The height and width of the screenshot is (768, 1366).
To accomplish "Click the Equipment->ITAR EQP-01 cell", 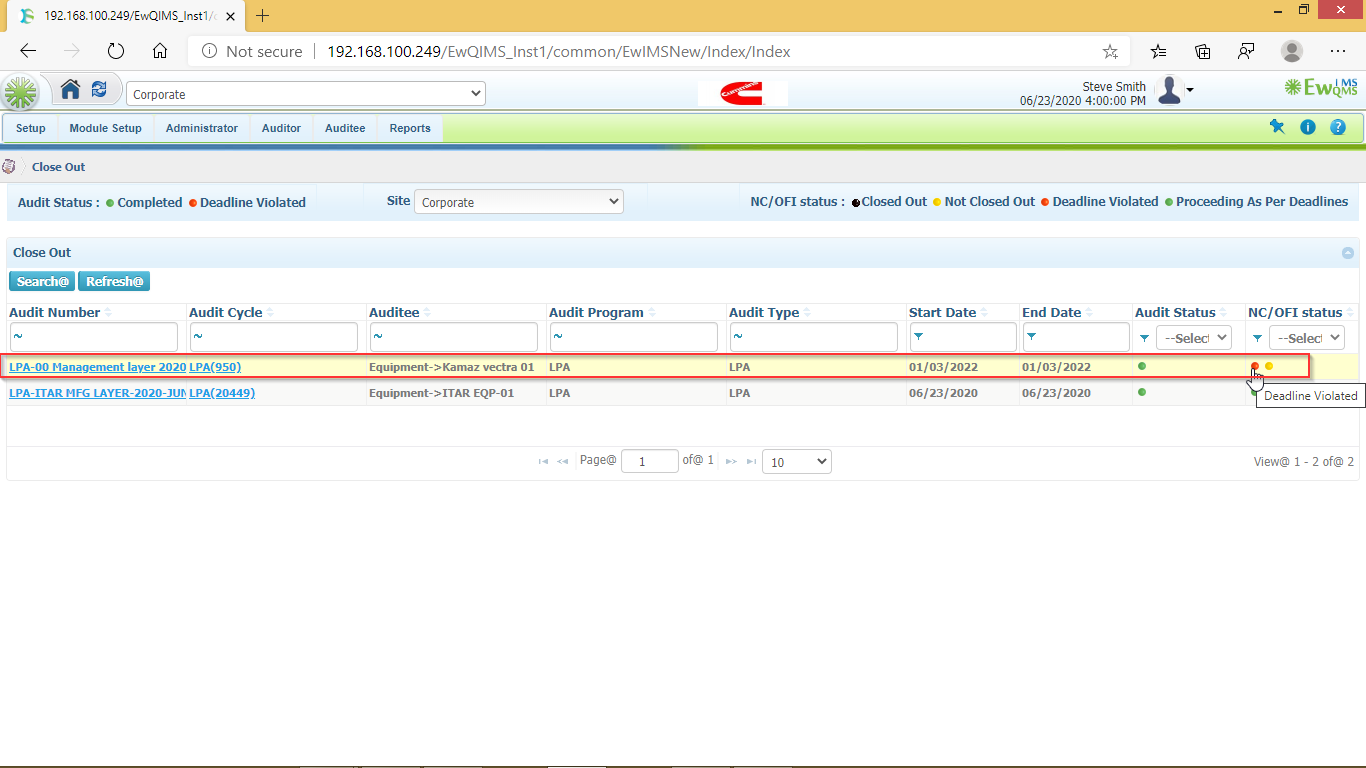I will [457, 393].
